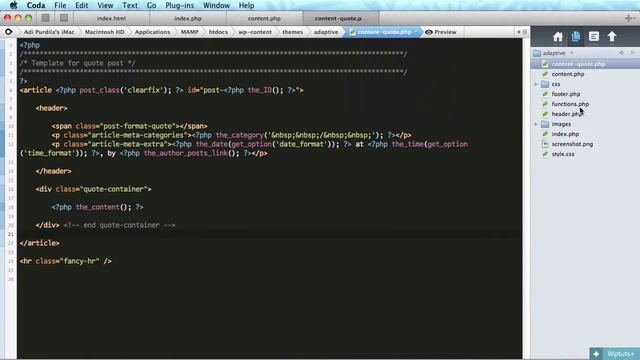Toggle the Preview eye button
640x360 pixels.
point(441,32)
